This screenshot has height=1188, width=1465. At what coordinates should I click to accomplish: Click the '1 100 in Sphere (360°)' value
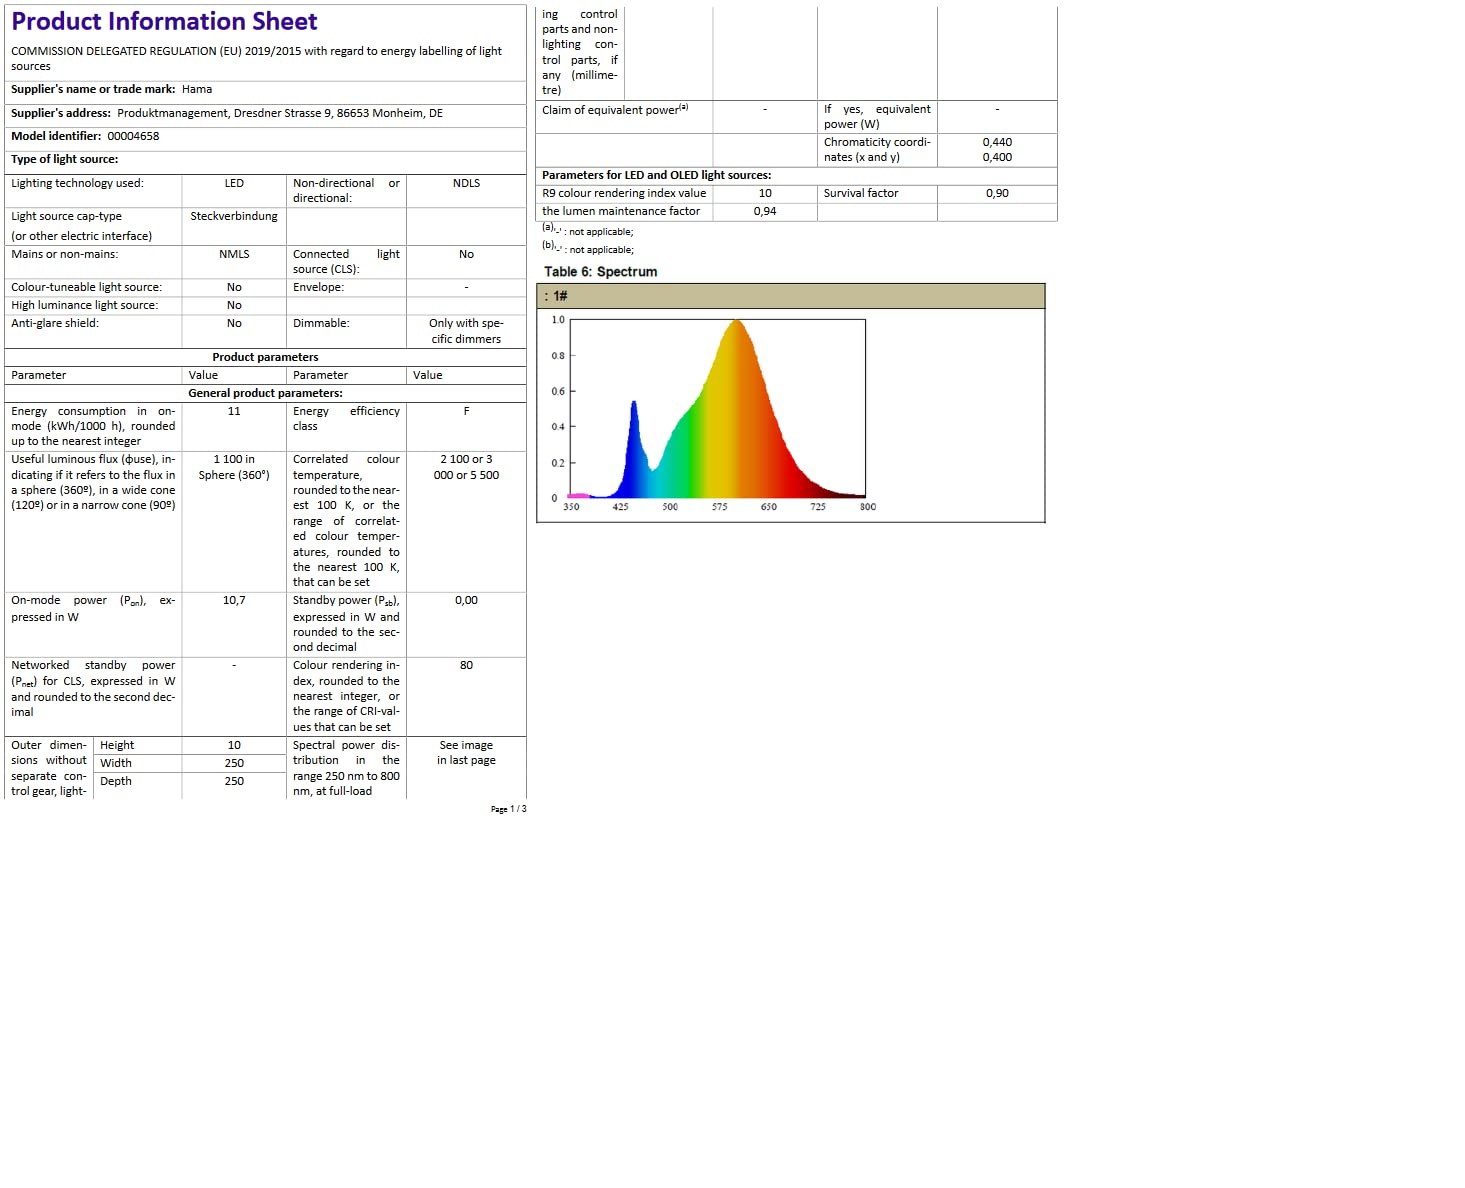pyautogui.click(x=234, y=467)
